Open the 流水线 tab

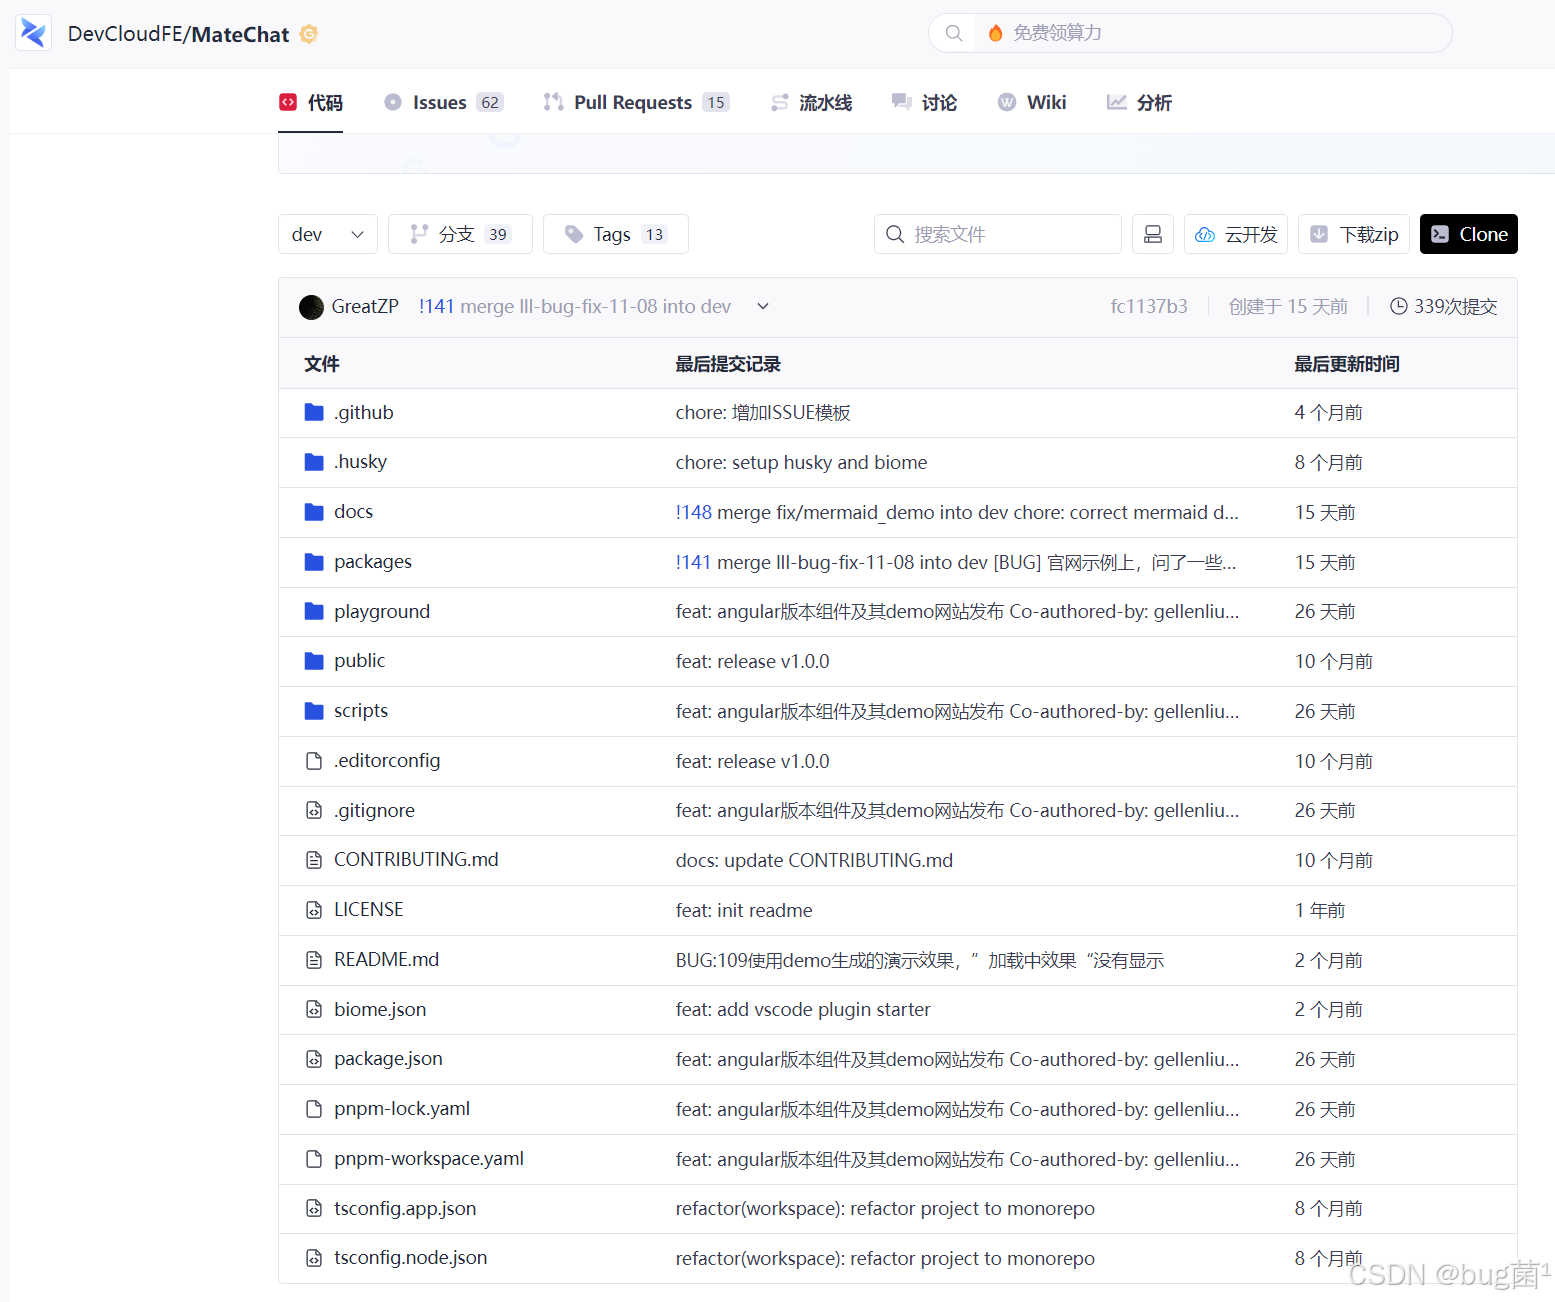click(x=811, y=102)
